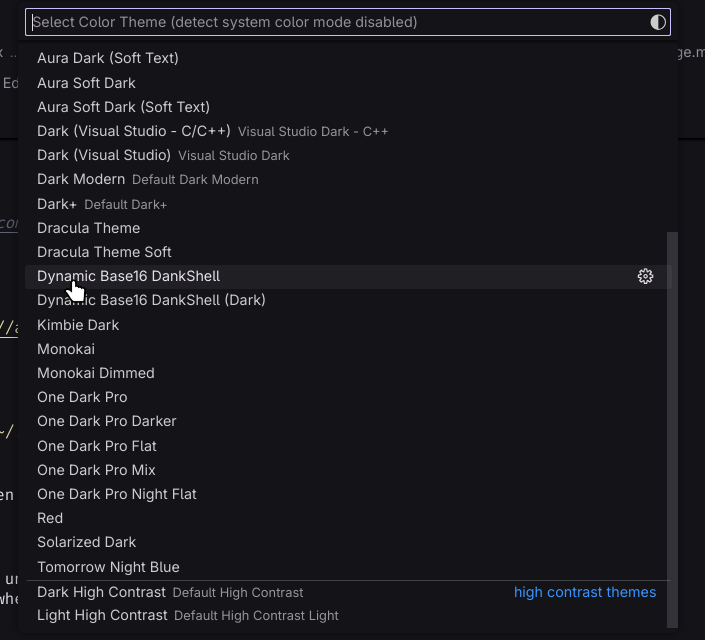
Task: Select the Tomorrow Night Blue theme
Action: coord(108,567)
